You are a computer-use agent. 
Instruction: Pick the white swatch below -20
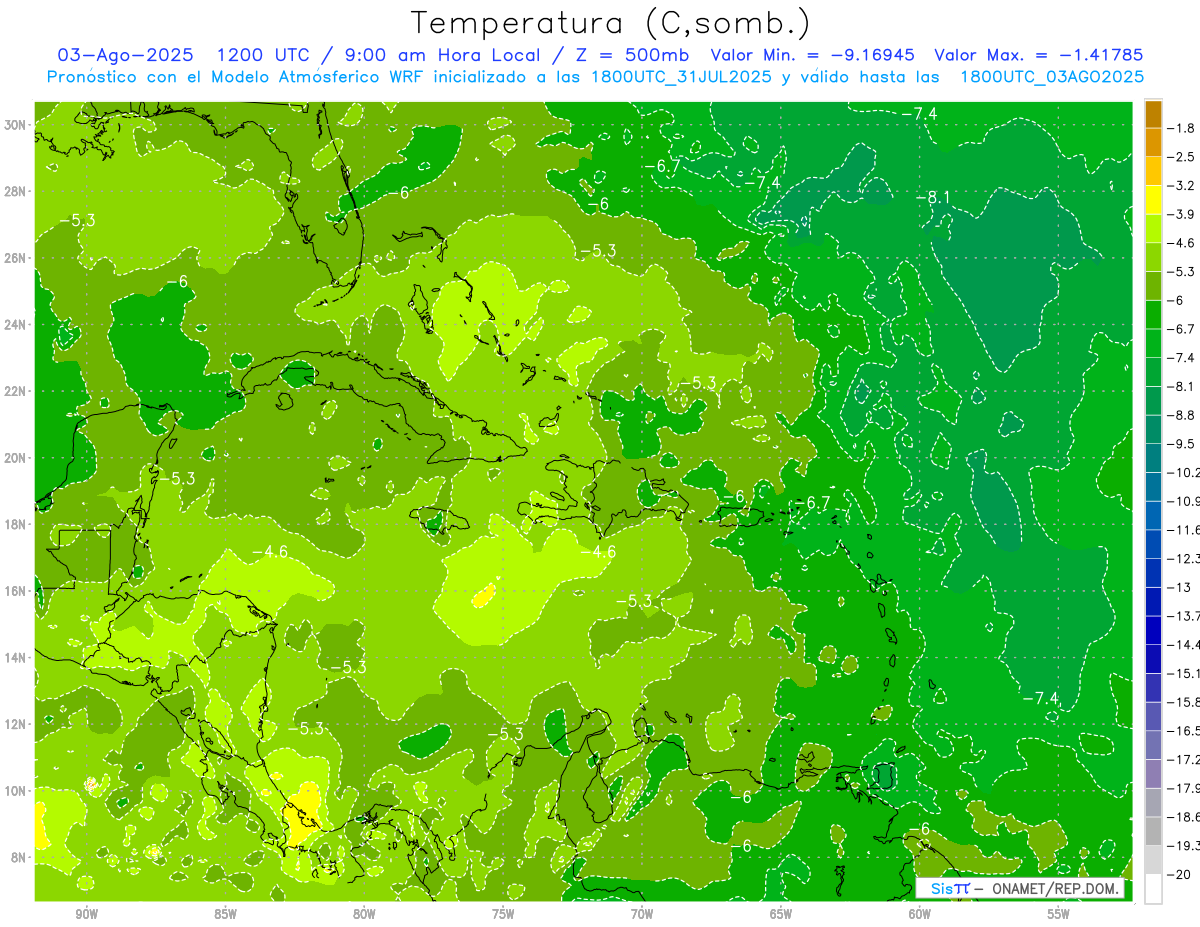point(1153,888)
